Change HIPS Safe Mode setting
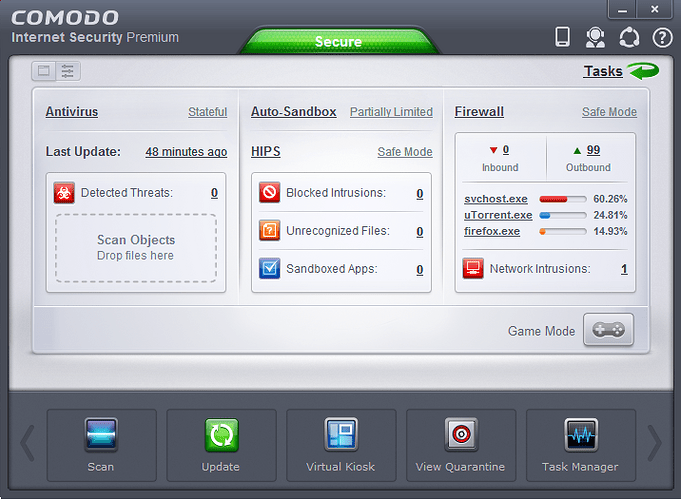This screenshot has height=500, width=681. click(x=405, y=152)
